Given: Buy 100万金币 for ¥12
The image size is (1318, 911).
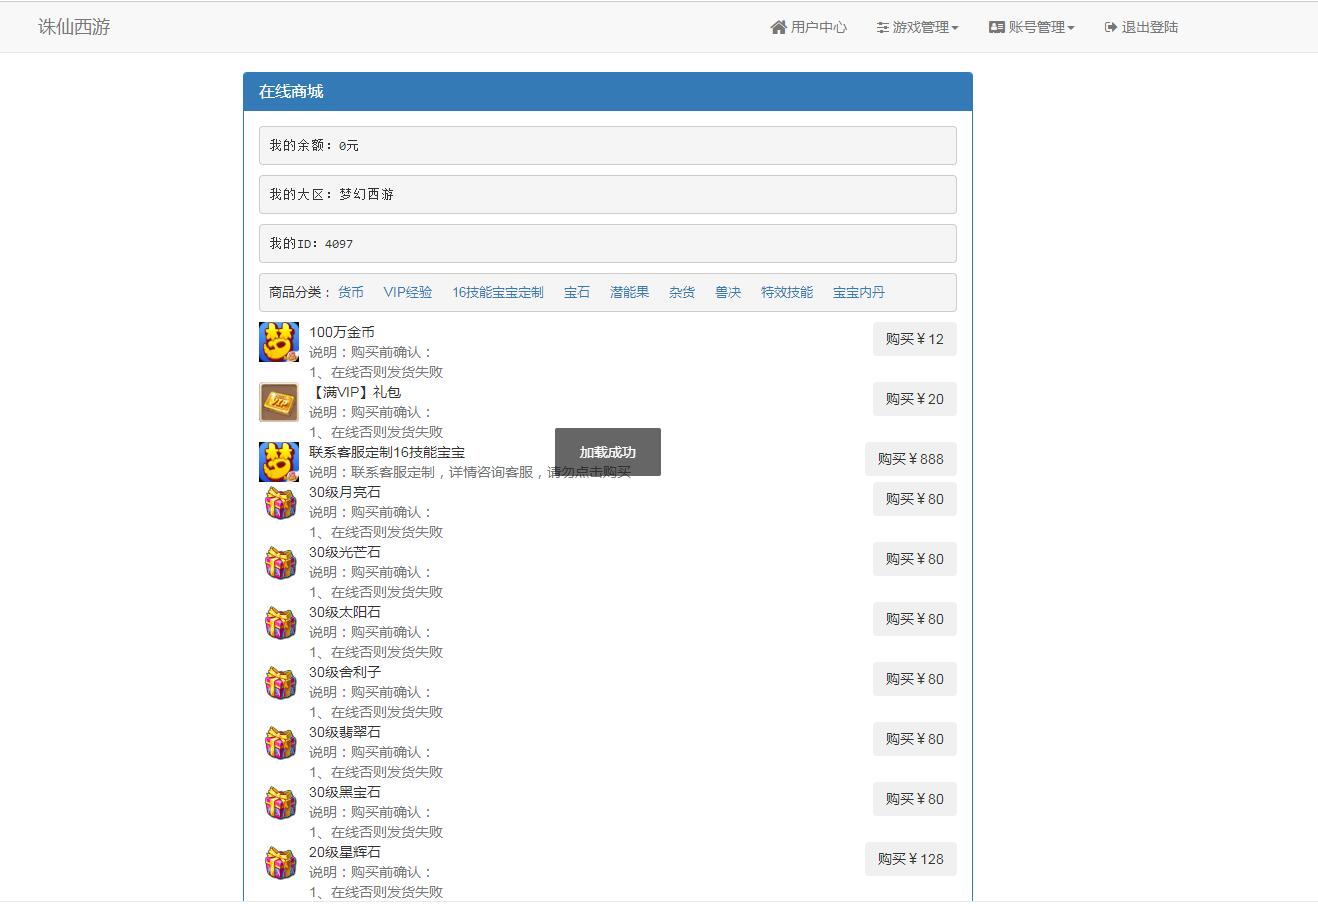Looking at the screenshot, I should tap(914, 339).
